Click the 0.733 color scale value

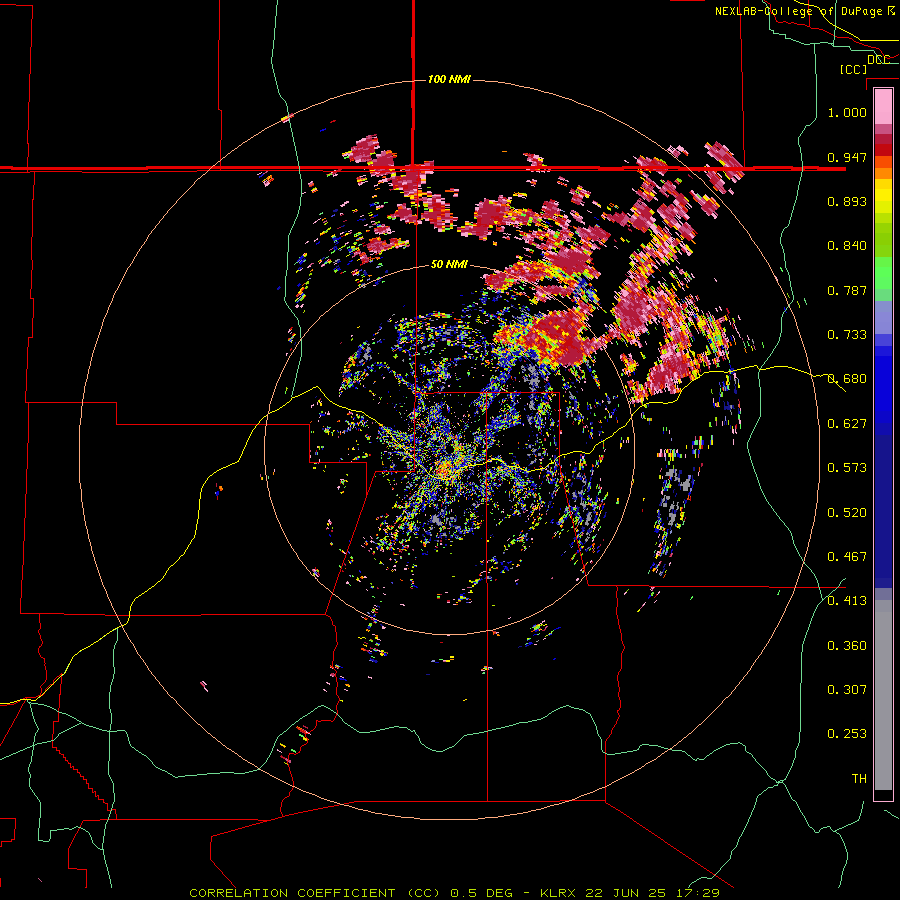point(847,335)
